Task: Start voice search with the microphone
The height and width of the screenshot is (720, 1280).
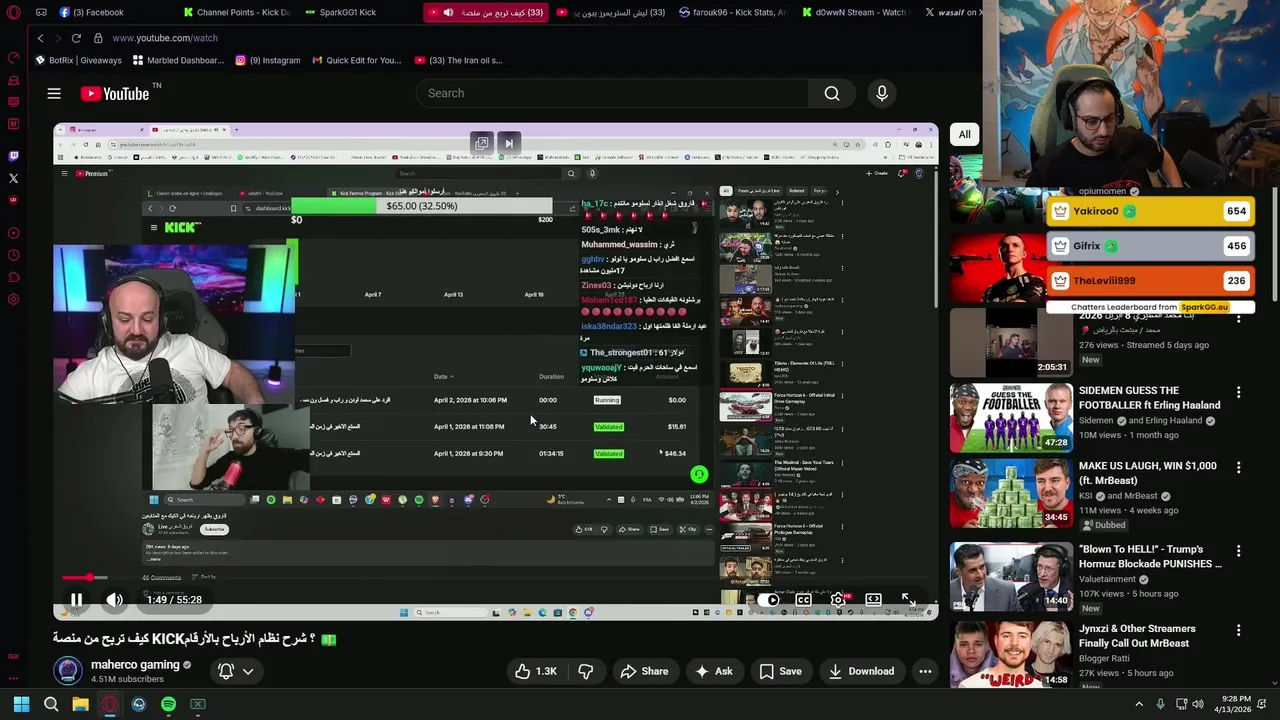Action: pyautogui.click(x=881, y=93)
